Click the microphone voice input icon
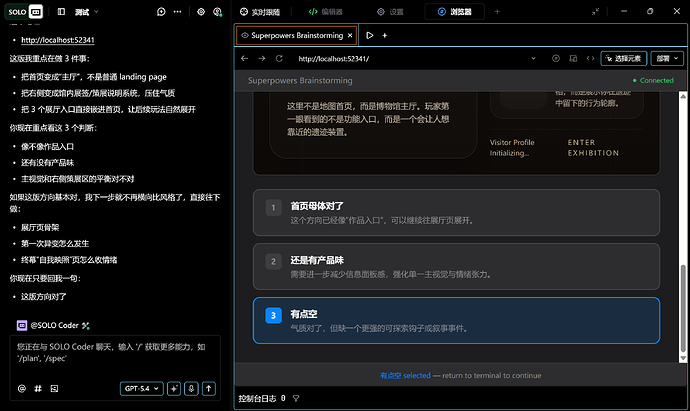 coord(191,388)
